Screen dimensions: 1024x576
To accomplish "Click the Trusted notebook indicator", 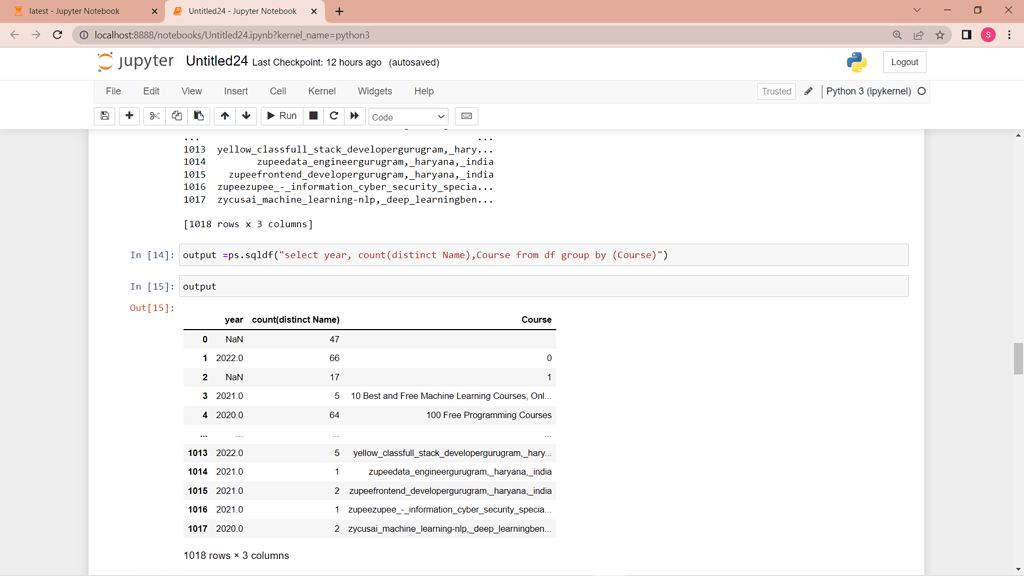I will (776, 91).
